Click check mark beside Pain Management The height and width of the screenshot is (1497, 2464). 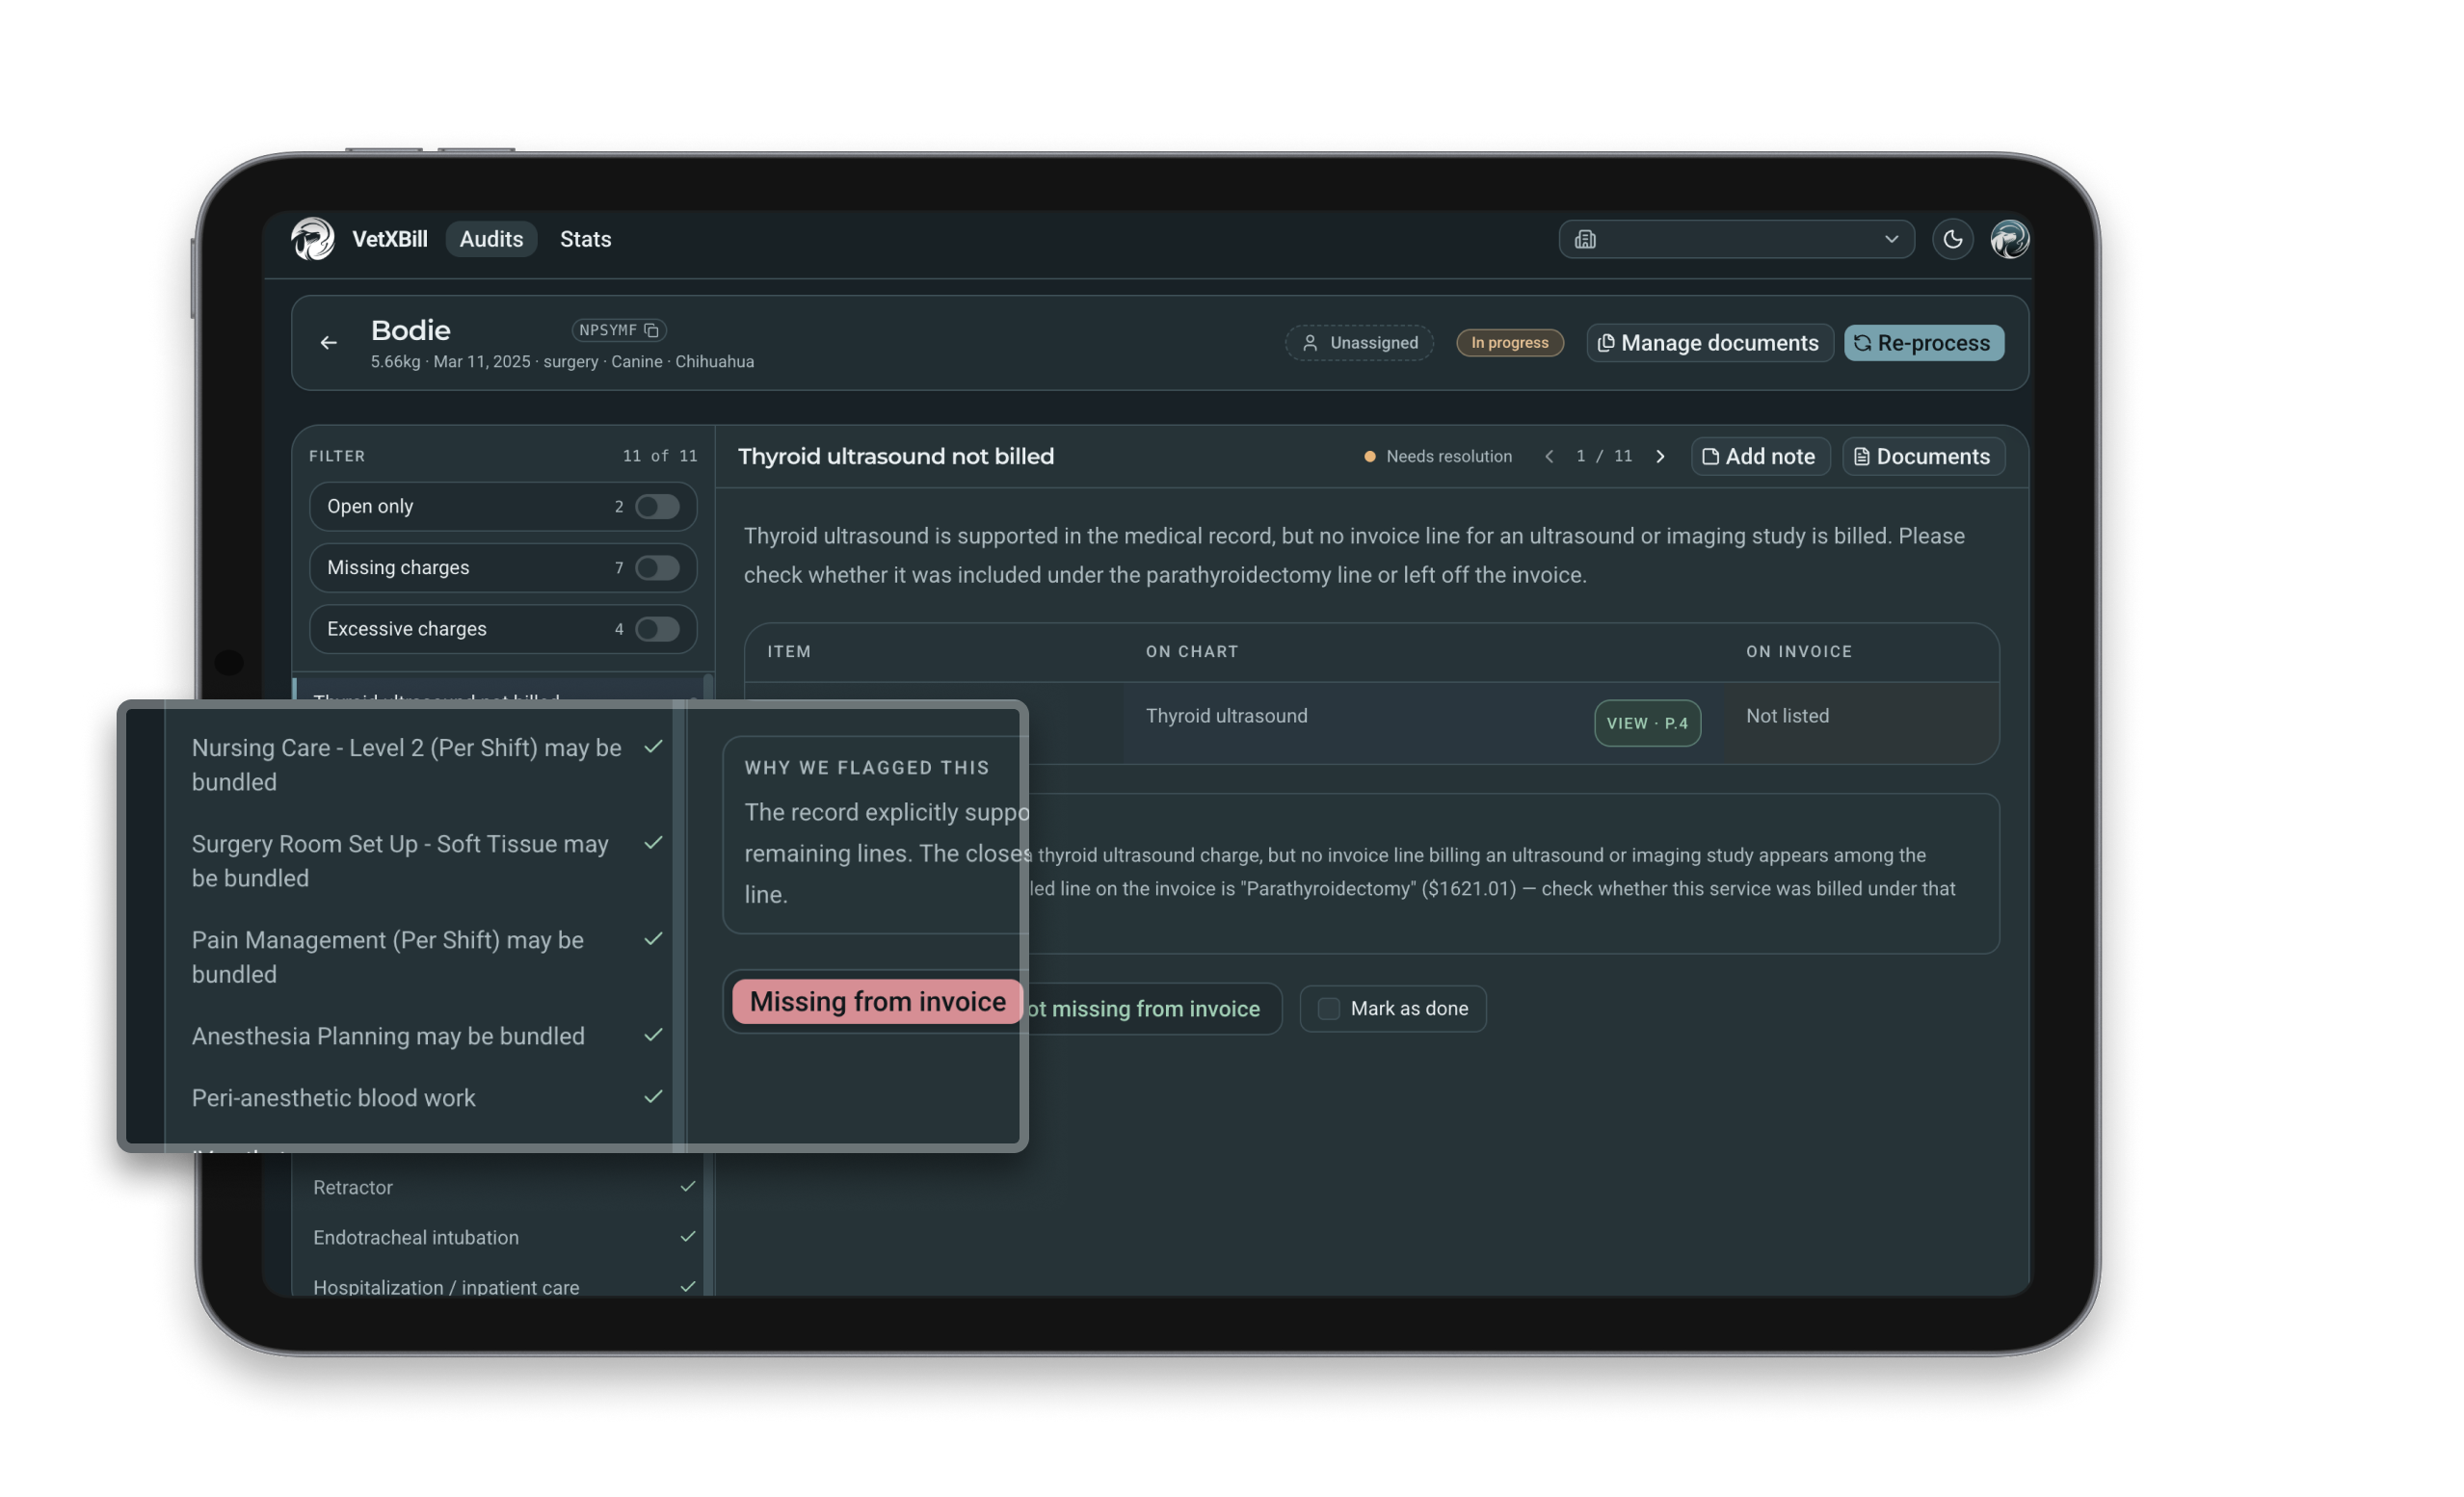[x=653, y=939]
